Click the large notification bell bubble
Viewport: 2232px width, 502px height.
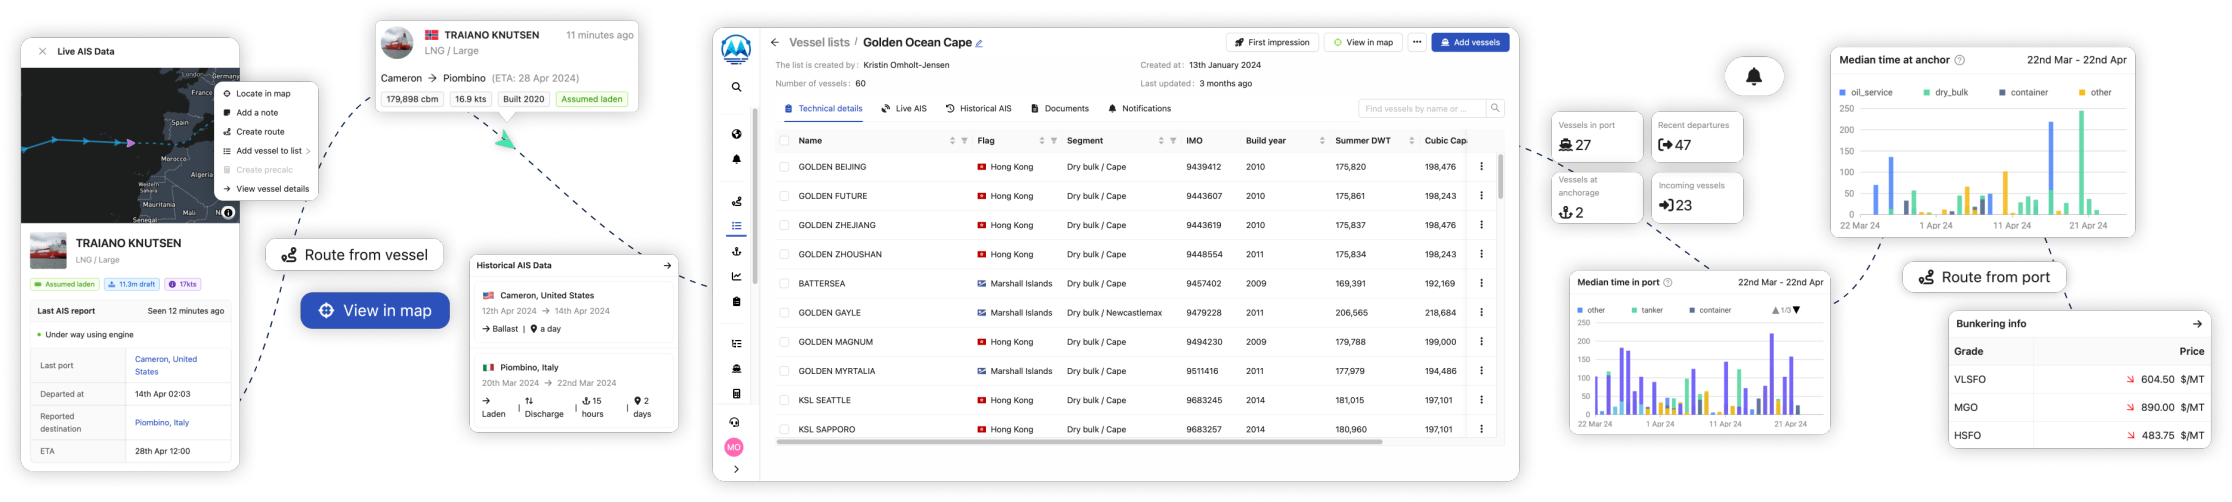coord(1753,77)
